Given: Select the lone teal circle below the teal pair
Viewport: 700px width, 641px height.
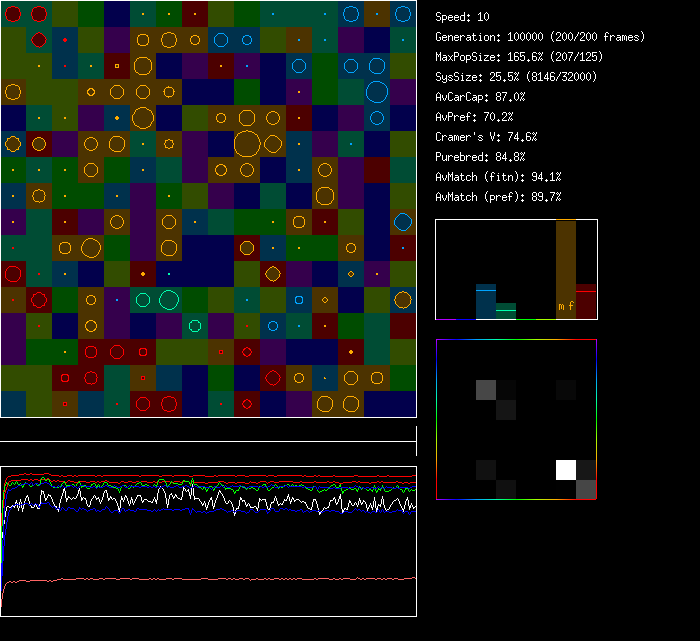Looking at the screenshot, I should coord(195,325).
